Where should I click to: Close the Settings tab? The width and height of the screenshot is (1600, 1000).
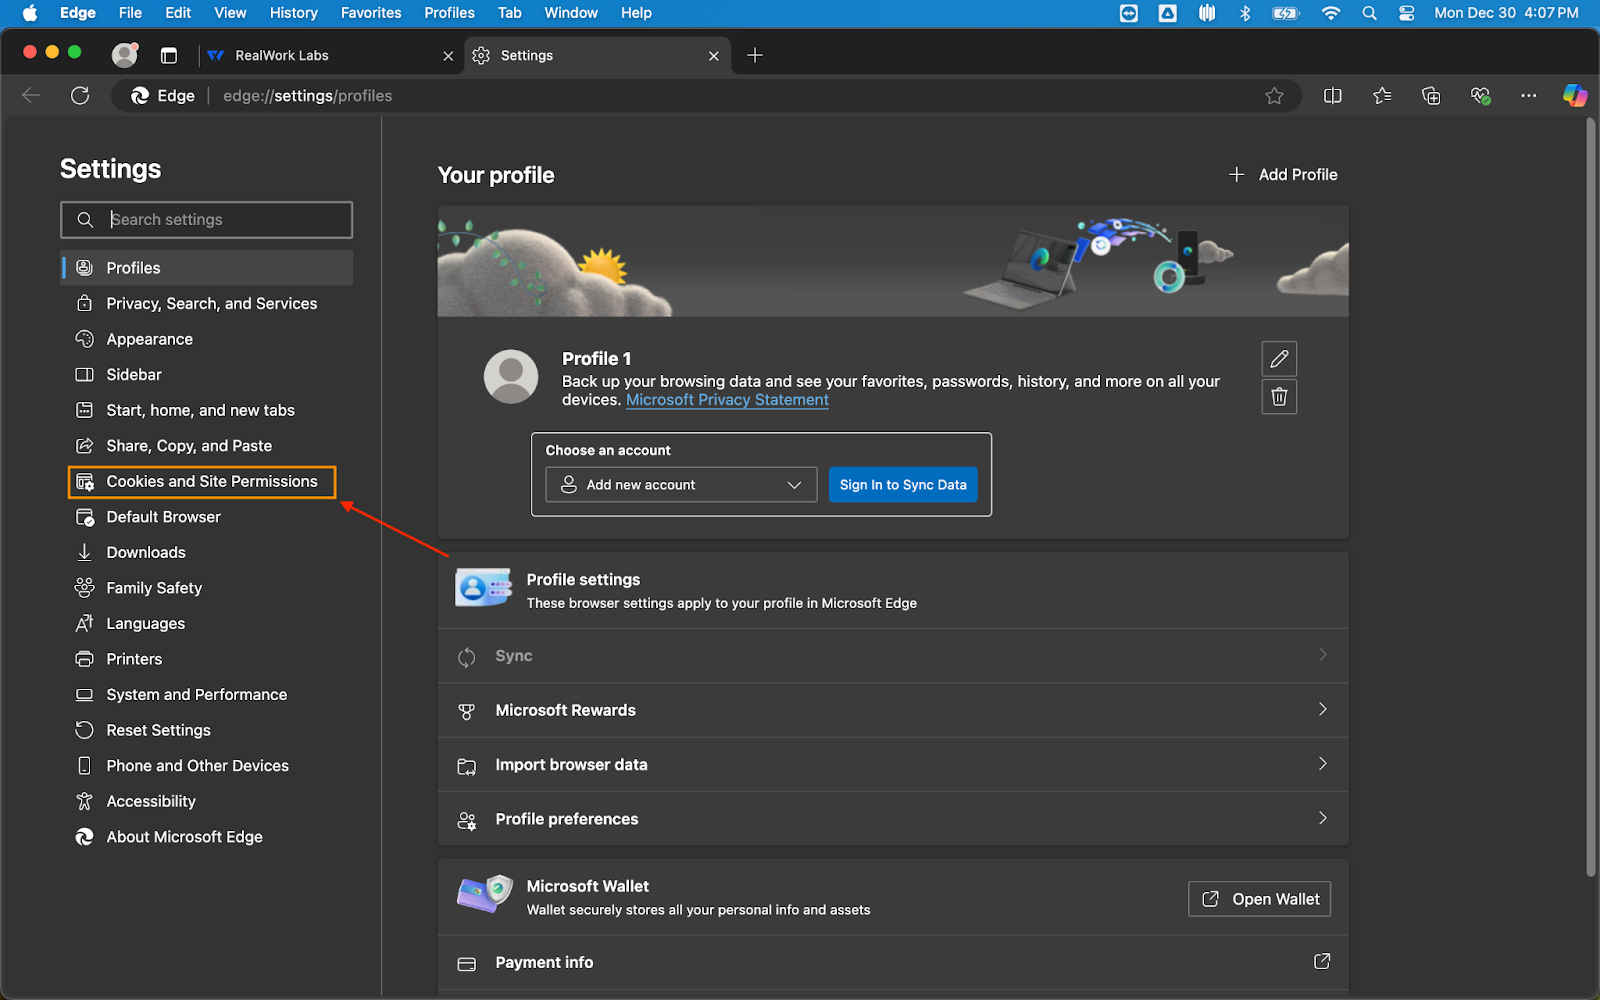[713, 56]
